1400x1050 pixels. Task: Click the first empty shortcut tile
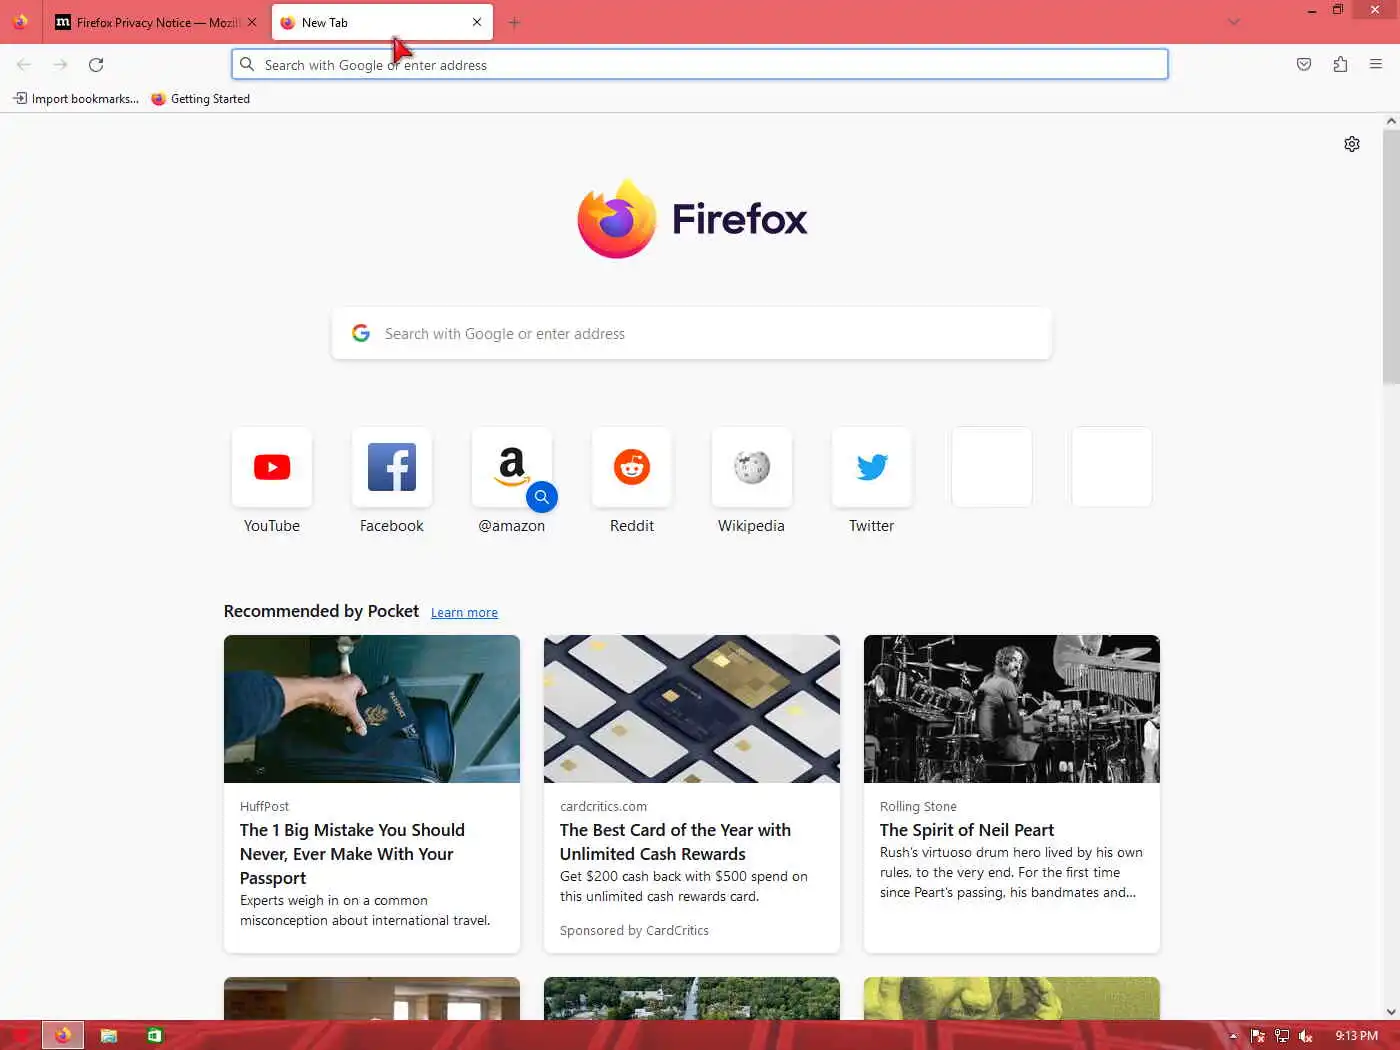pyautogui.click(x=992, y=467)
